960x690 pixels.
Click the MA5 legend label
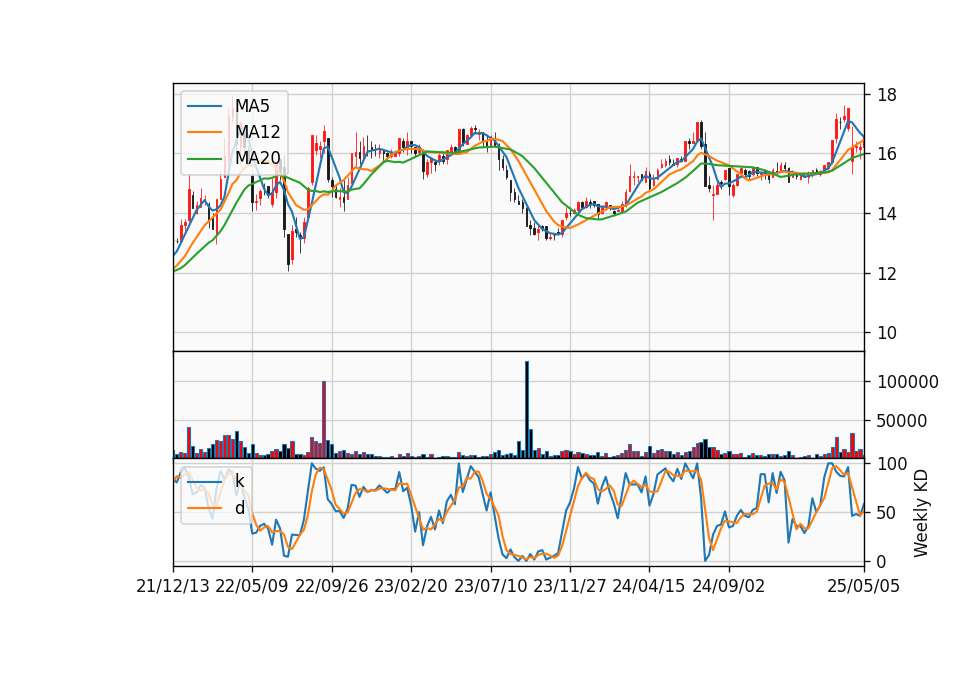click(x=252, y=106)
